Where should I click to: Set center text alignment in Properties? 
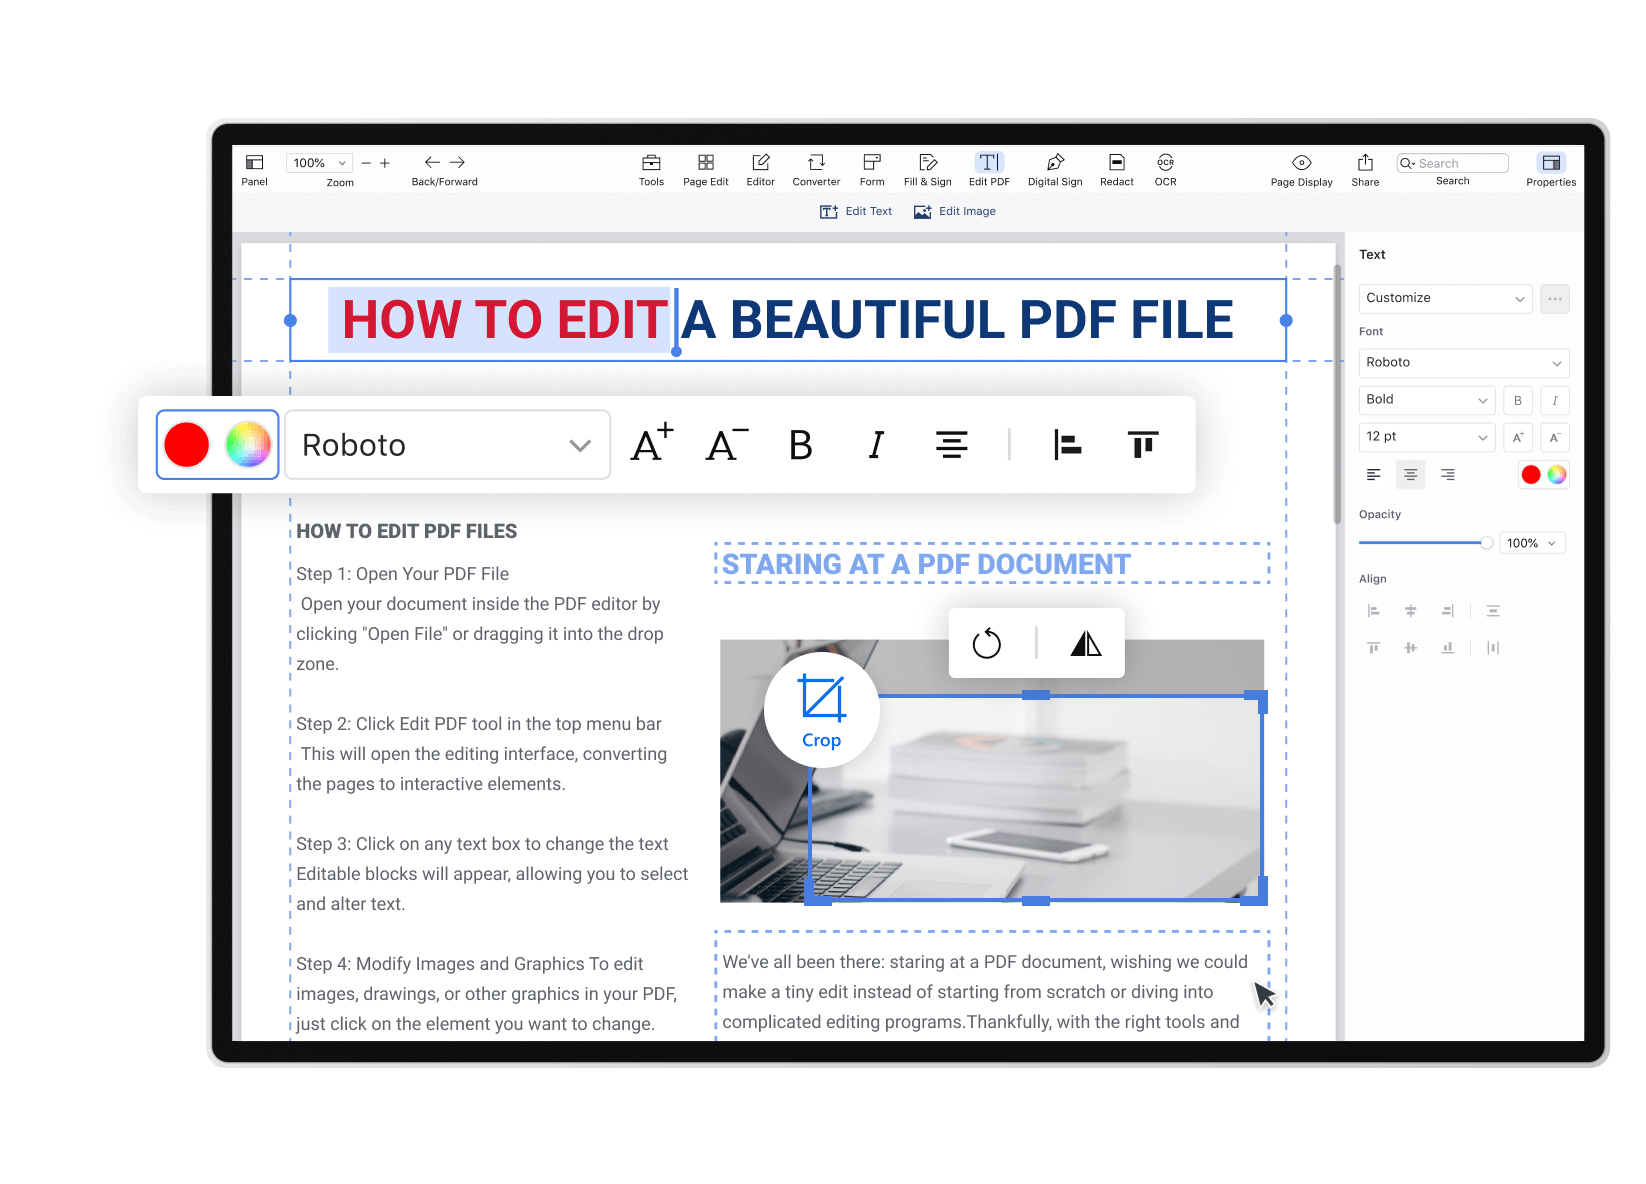pos(1411,475)
